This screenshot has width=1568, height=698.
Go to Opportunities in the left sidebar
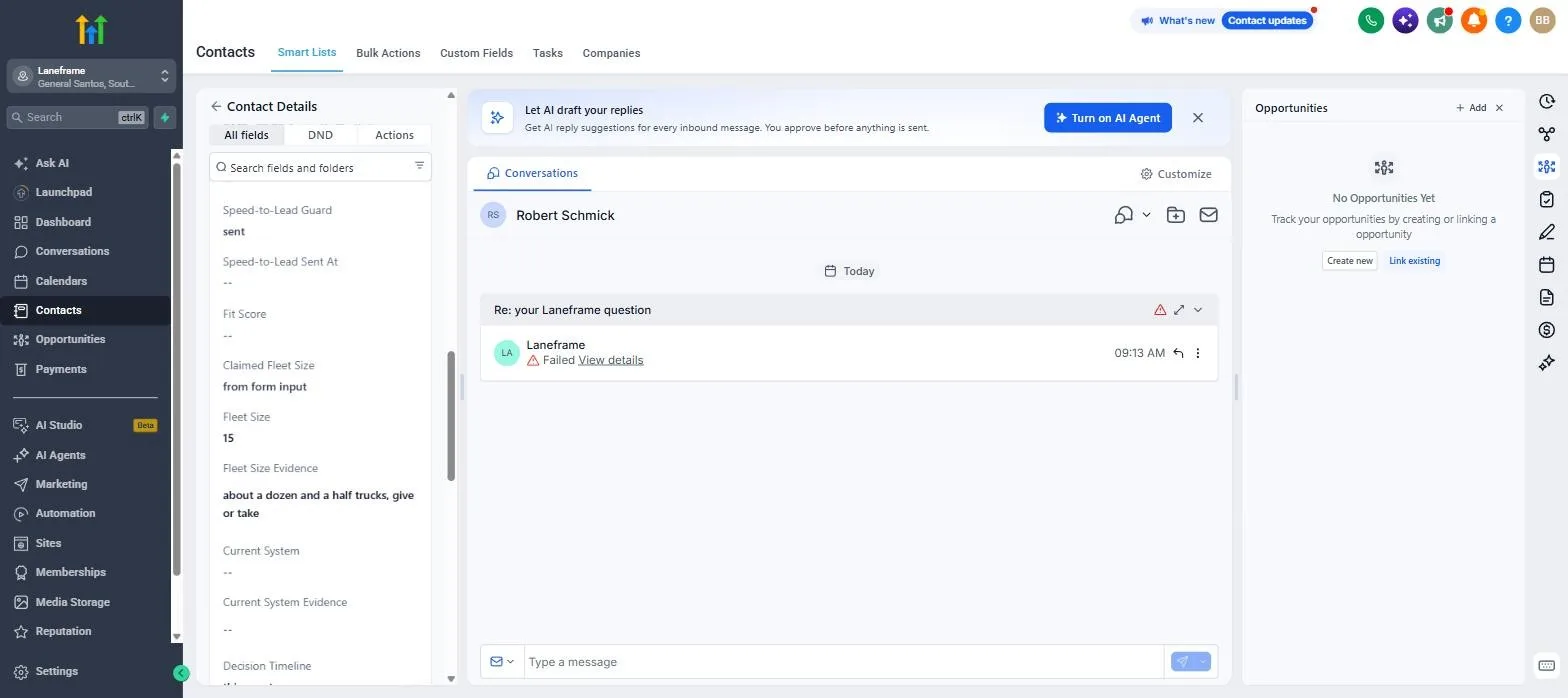(70, 339)
